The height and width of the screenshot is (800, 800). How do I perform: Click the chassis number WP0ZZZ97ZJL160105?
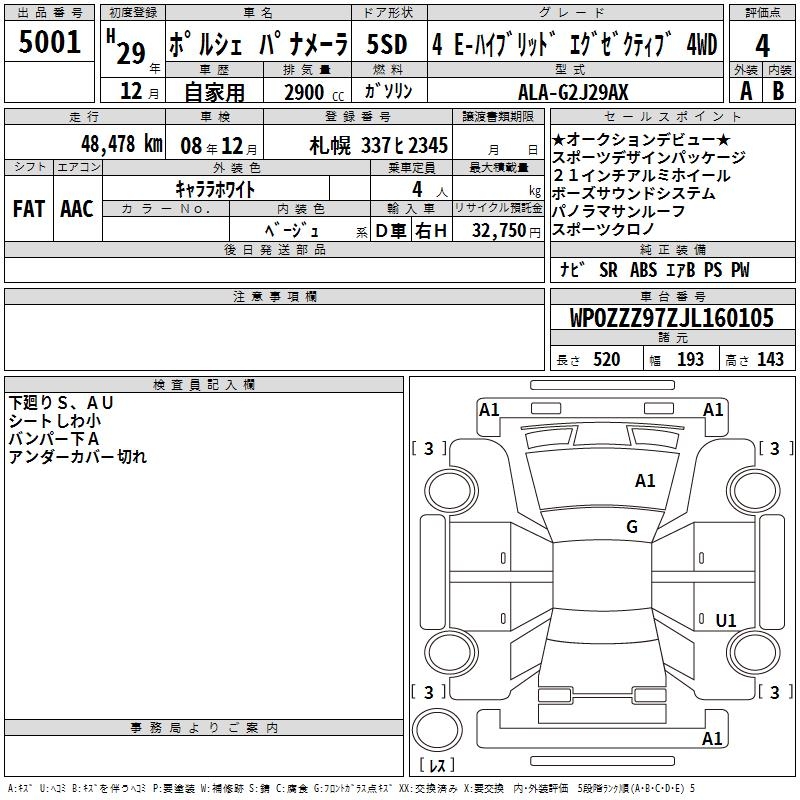click(672, 318)
